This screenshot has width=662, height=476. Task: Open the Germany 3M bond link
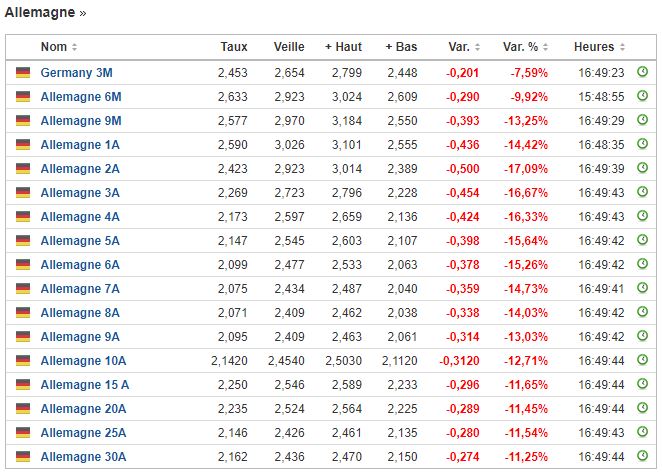76,73
